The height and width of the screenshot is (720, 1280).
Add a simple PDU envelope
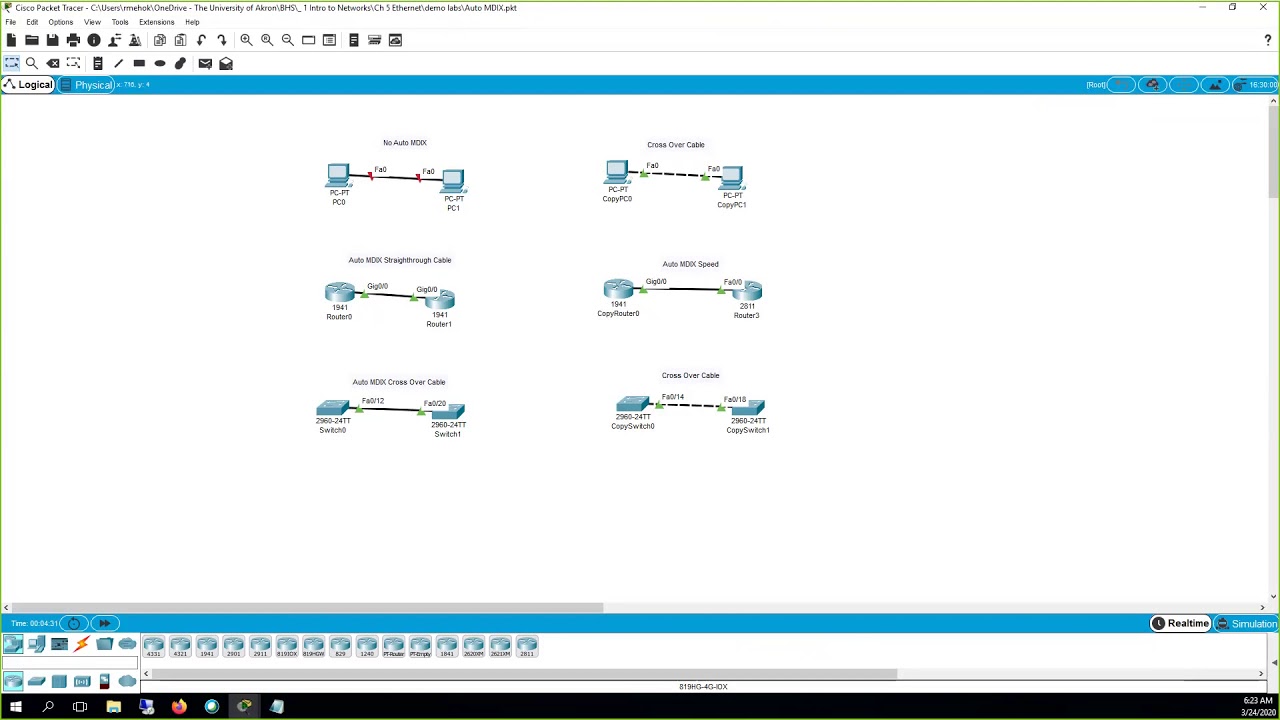[x=205, y=63]
